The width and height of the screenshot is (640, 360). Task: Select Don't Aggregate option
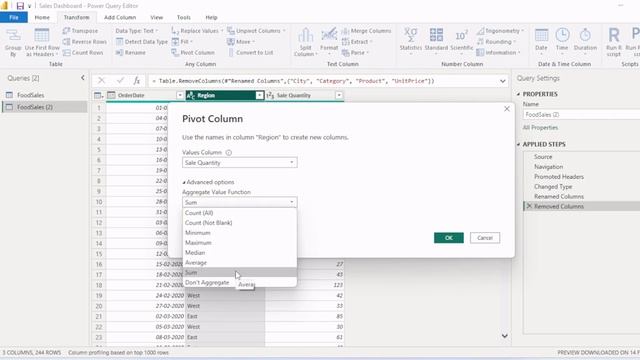(x=240, y=282)
